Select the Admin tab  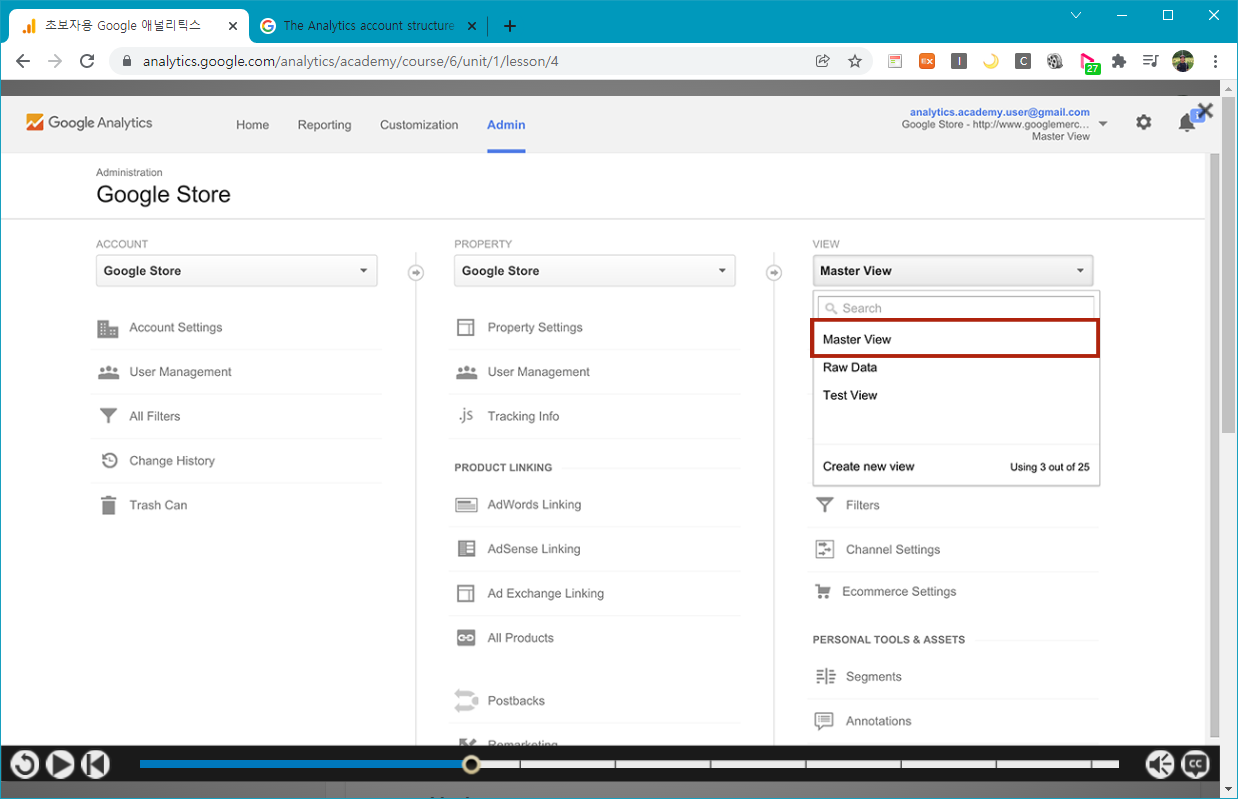click(506, 125)
